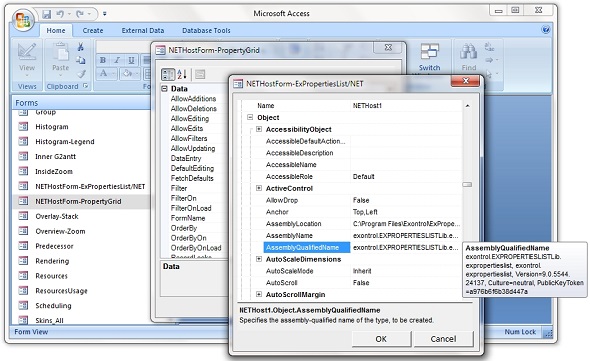Click the Cancel button
Image resolution: width=590 pixels, height=361 pixels.
tap(443, 339)
